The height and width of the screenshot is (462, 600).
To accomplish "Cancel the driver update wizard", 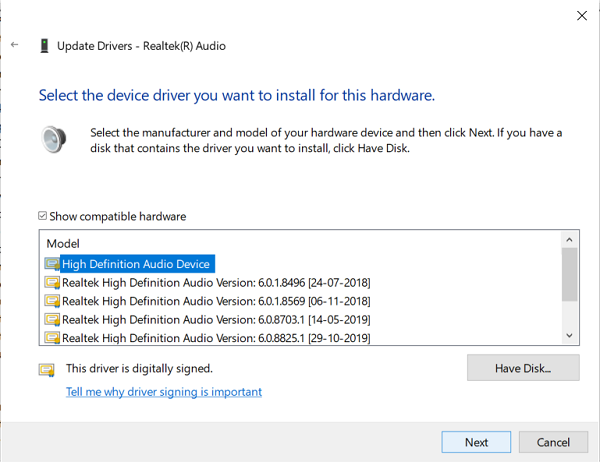I will coord(553,442).
